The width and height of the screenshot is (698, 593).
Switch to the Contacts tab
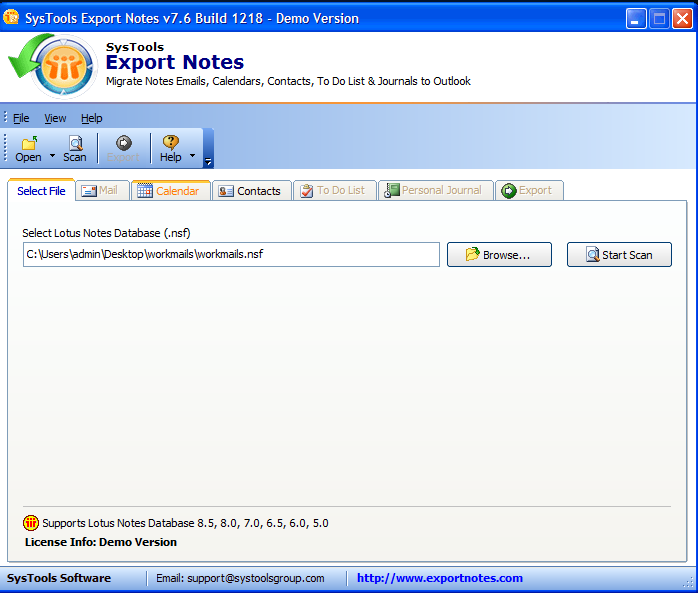coord(252,191)
